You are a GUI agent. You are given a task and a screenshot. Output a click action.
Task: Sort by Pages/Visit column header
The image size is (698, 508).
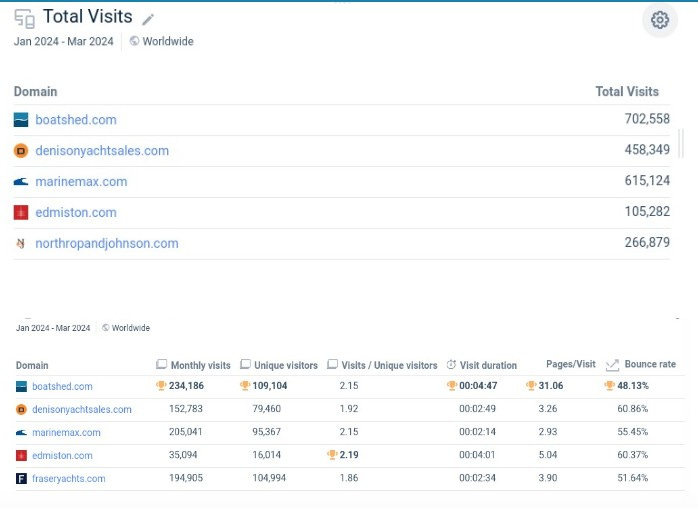coord(571,364)
